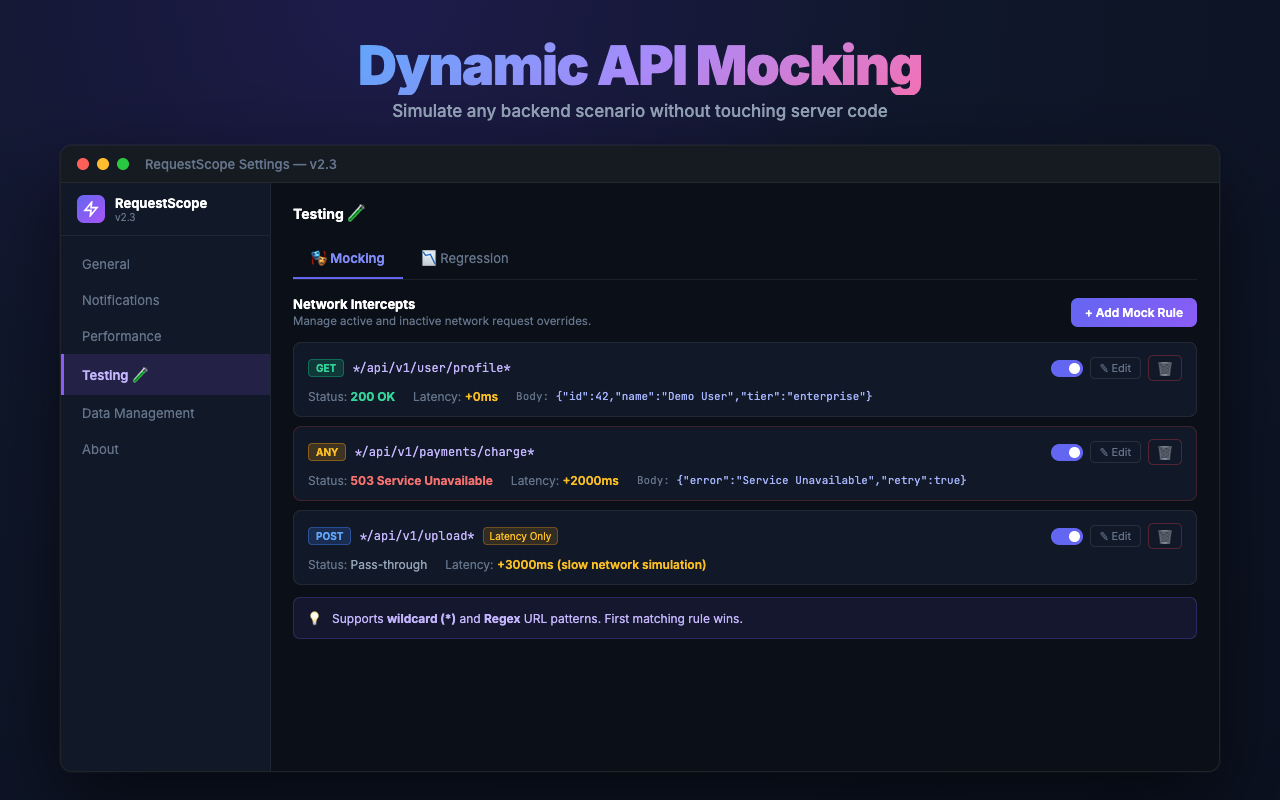
Task: Click the +0ms latency value
Action: click(481, 396)
